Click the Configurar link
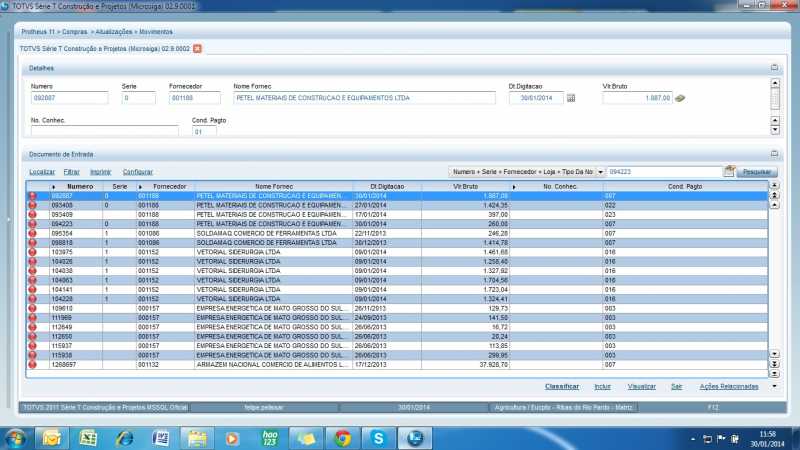 pos(138,172)
